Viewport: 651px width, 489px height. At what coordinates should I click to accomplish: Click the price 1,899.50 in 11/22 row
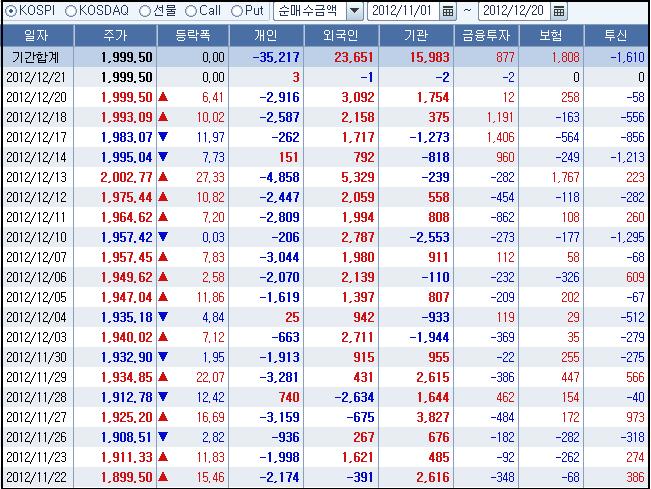tap(127, 477)
